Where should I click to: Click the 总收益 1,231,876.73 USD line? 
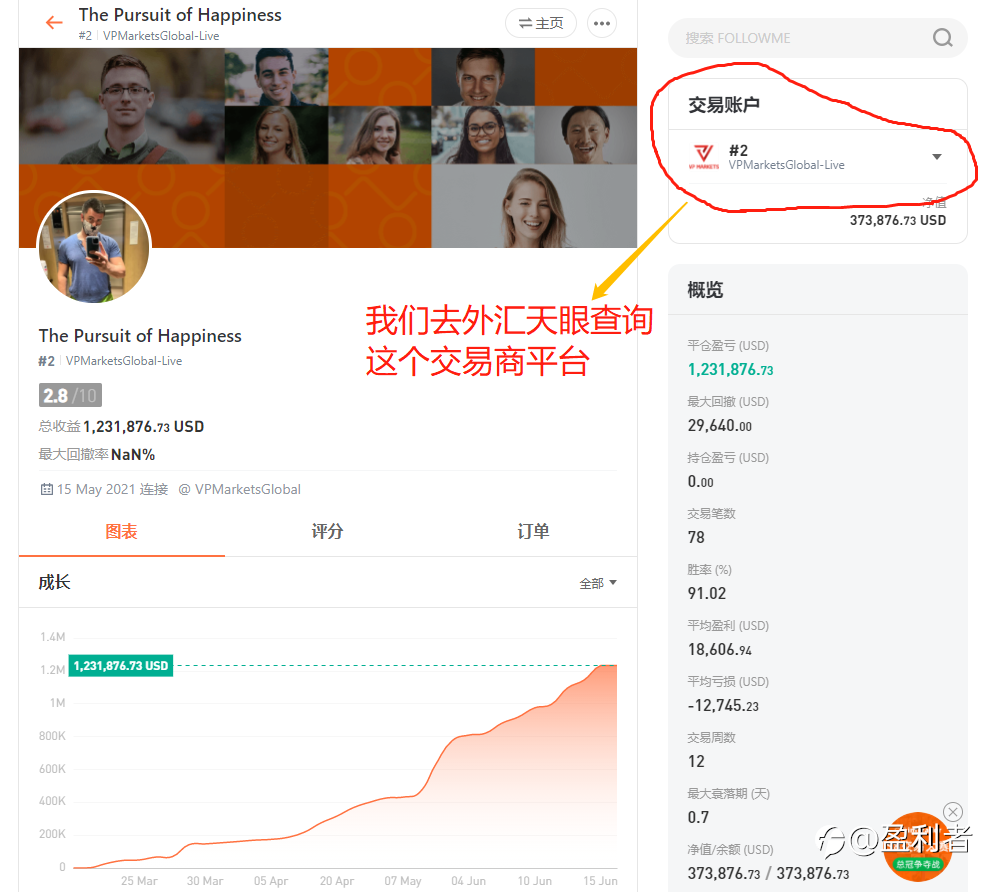[121, 427]
